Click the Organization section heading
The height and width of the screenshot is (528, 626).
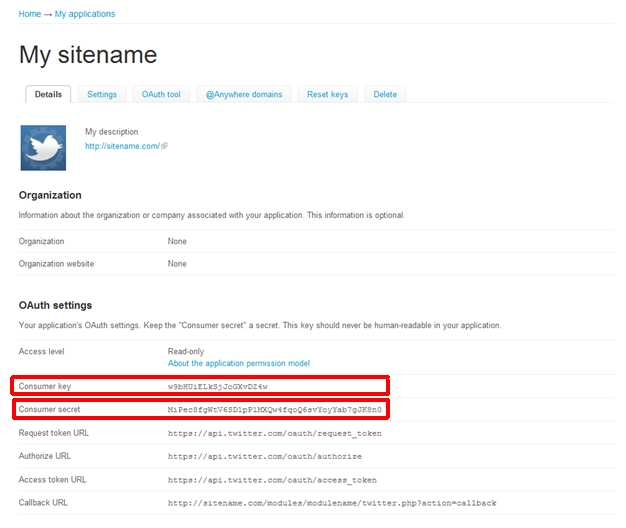coord(50,195)
